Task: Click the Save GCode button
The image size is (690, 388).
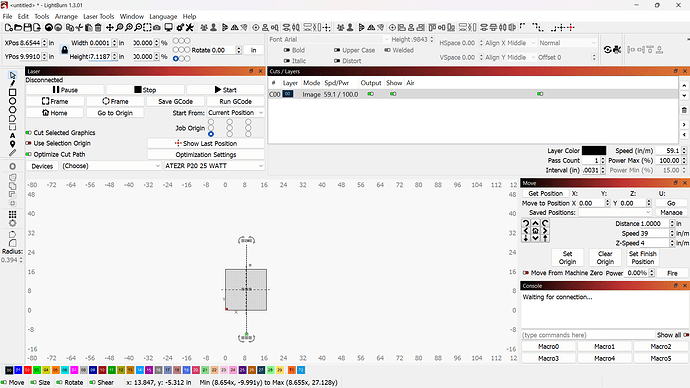Action: point(175,101)
